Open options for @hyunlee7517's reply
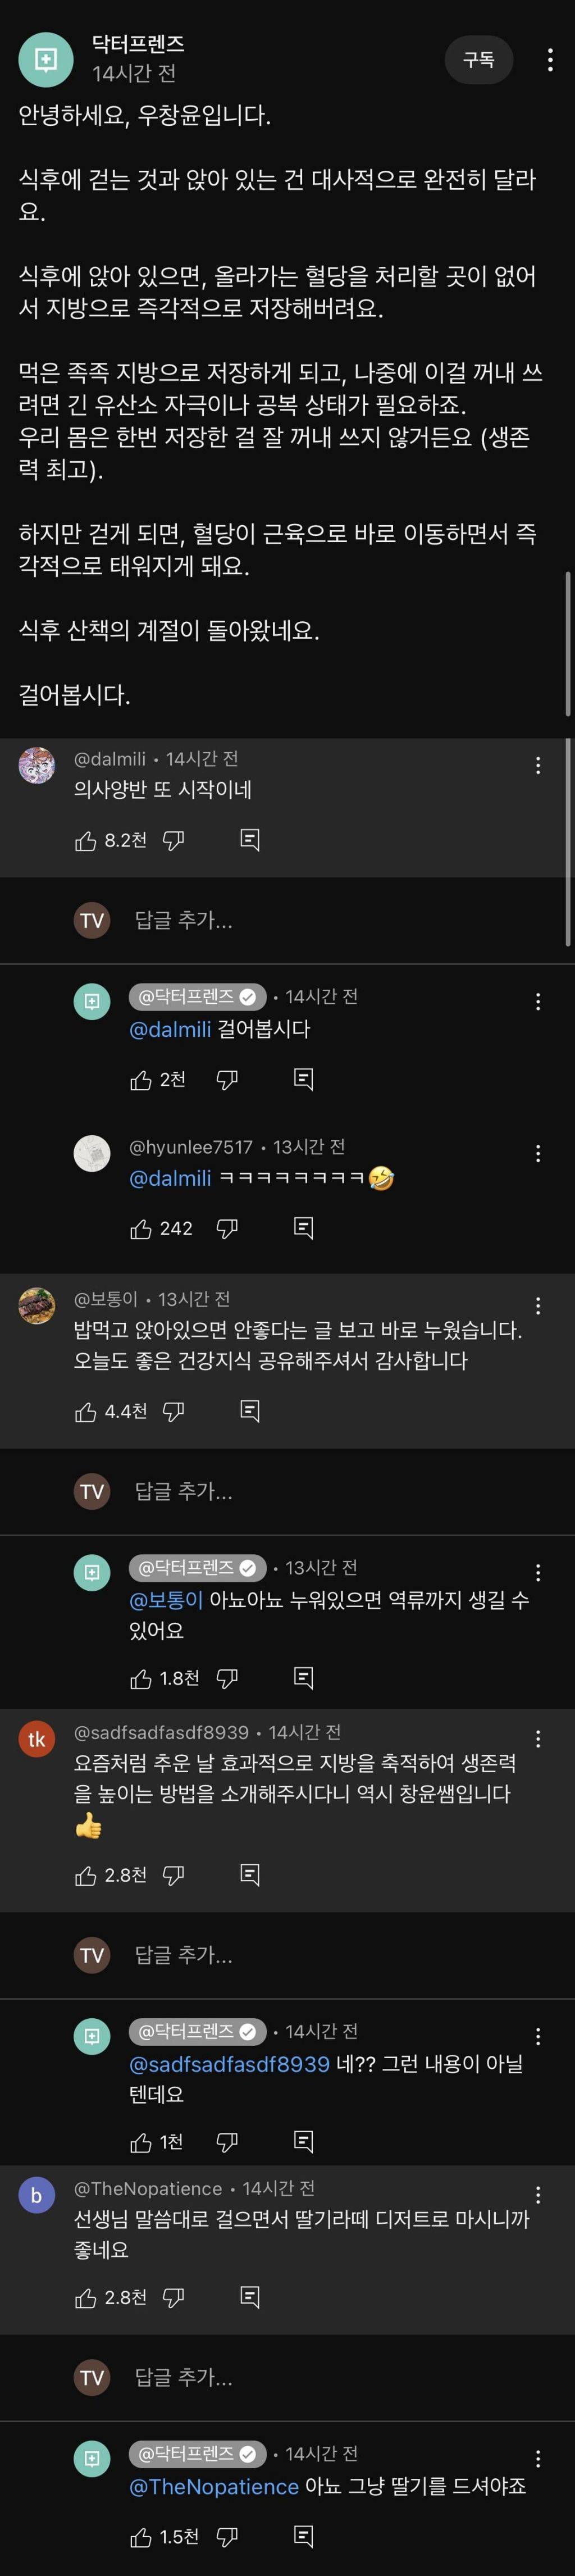Image resolution: width=575 pixels, height=2576 pixels. pos(538,1154)
